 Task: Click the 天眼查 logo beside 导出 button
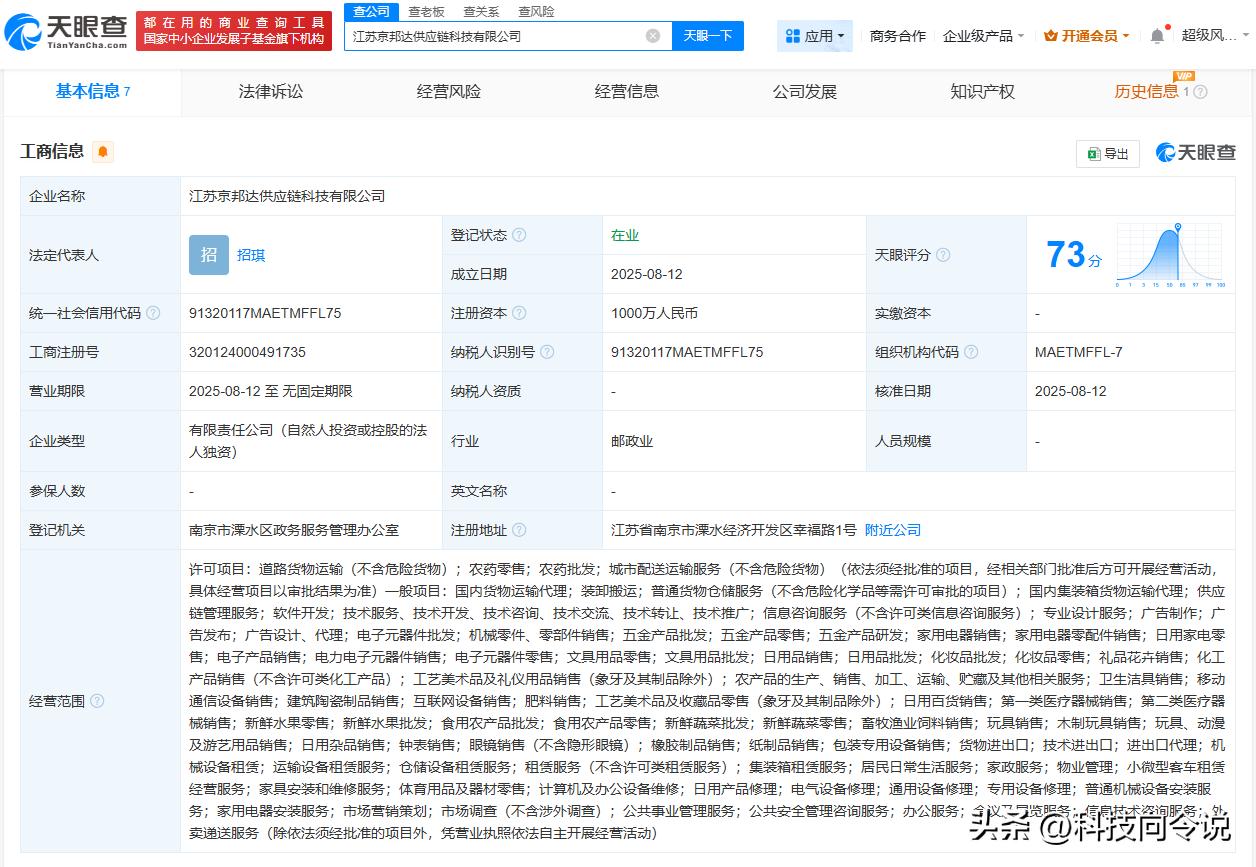1196,152
